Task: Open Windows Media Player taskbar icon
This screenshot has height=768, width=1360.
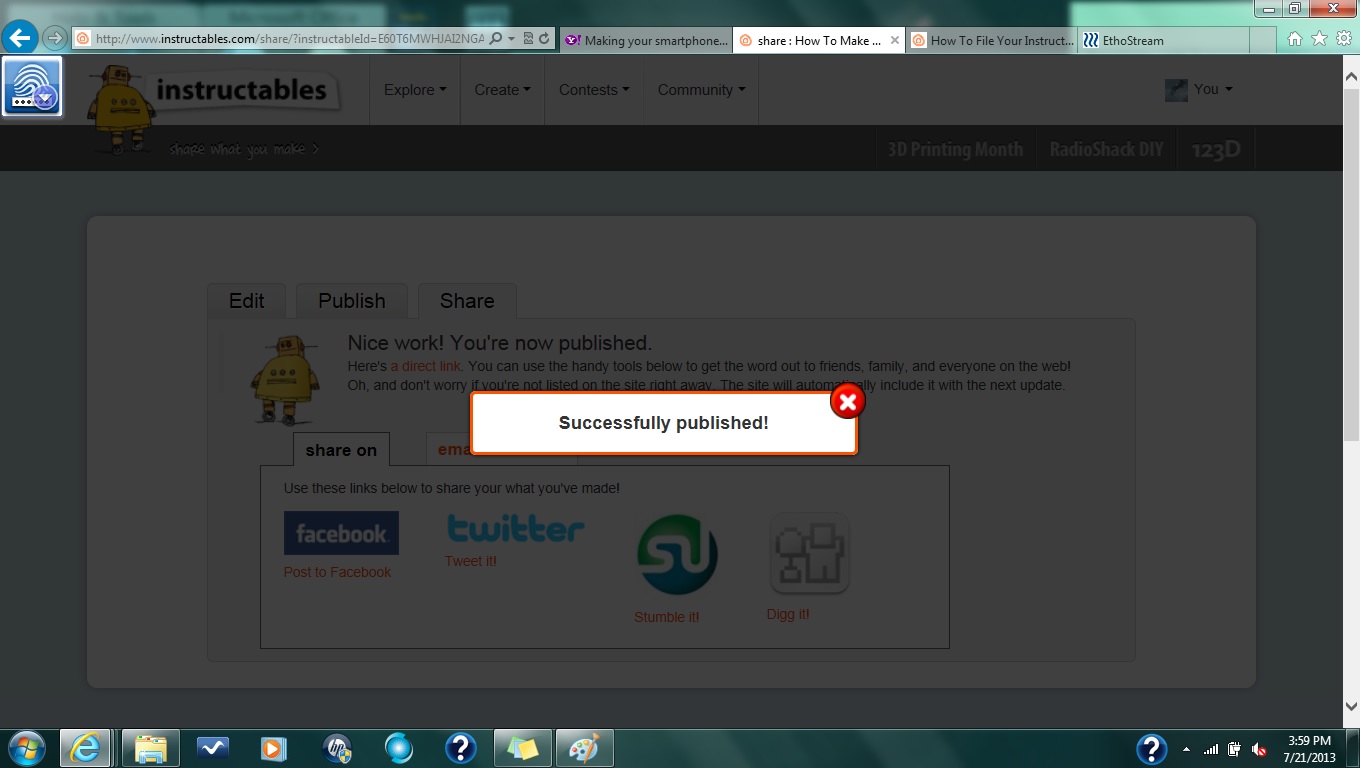Action: tap(273, 748)
